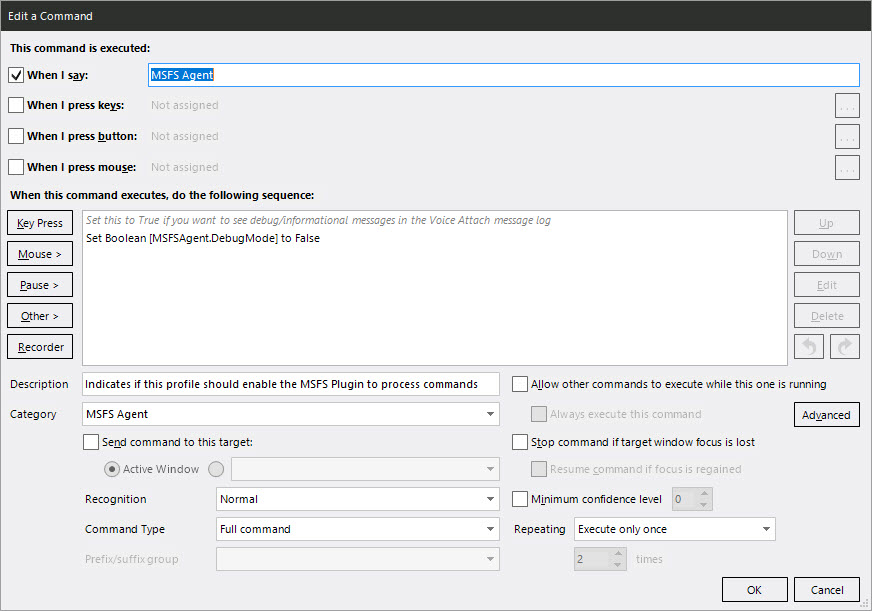Increase the repeat times spinner
Image resolution: width=872 pixels, height=611 pixels.
click(618, 554)
